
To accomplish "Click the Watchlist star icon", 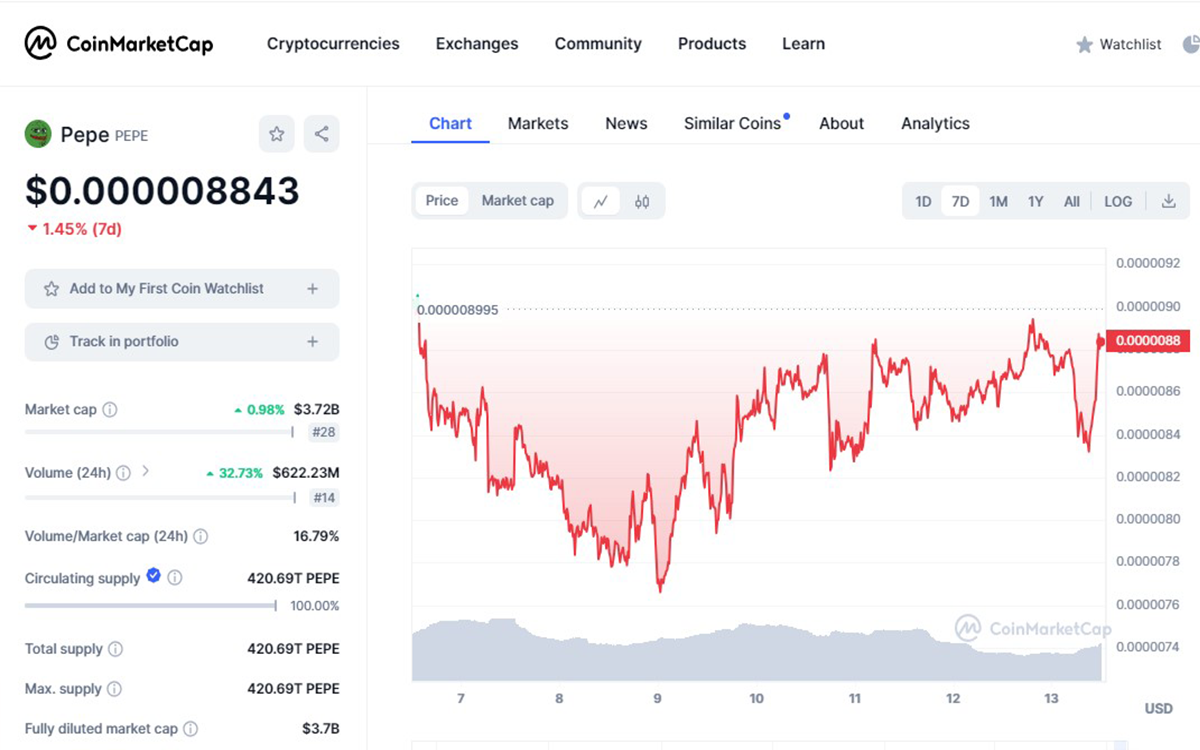I will click(1084, 45).
